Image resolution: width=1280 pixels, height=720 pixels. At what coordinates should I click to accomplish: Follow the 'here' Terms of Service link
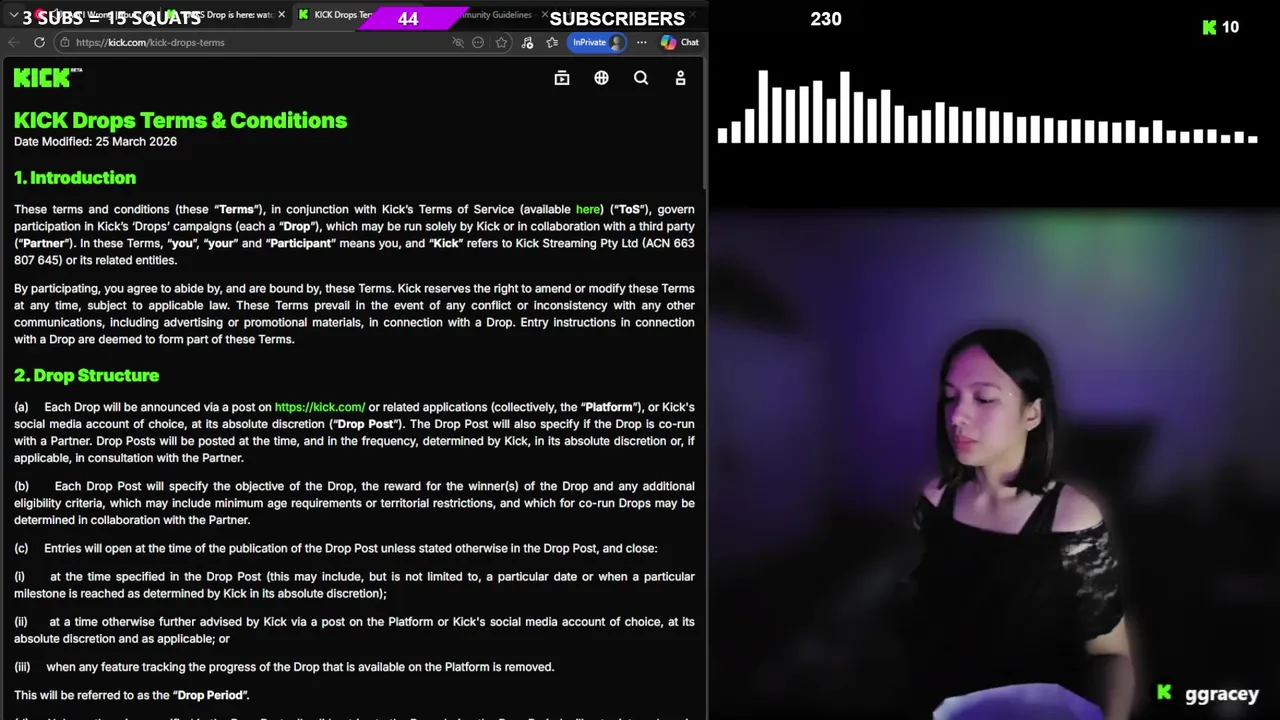588,209
